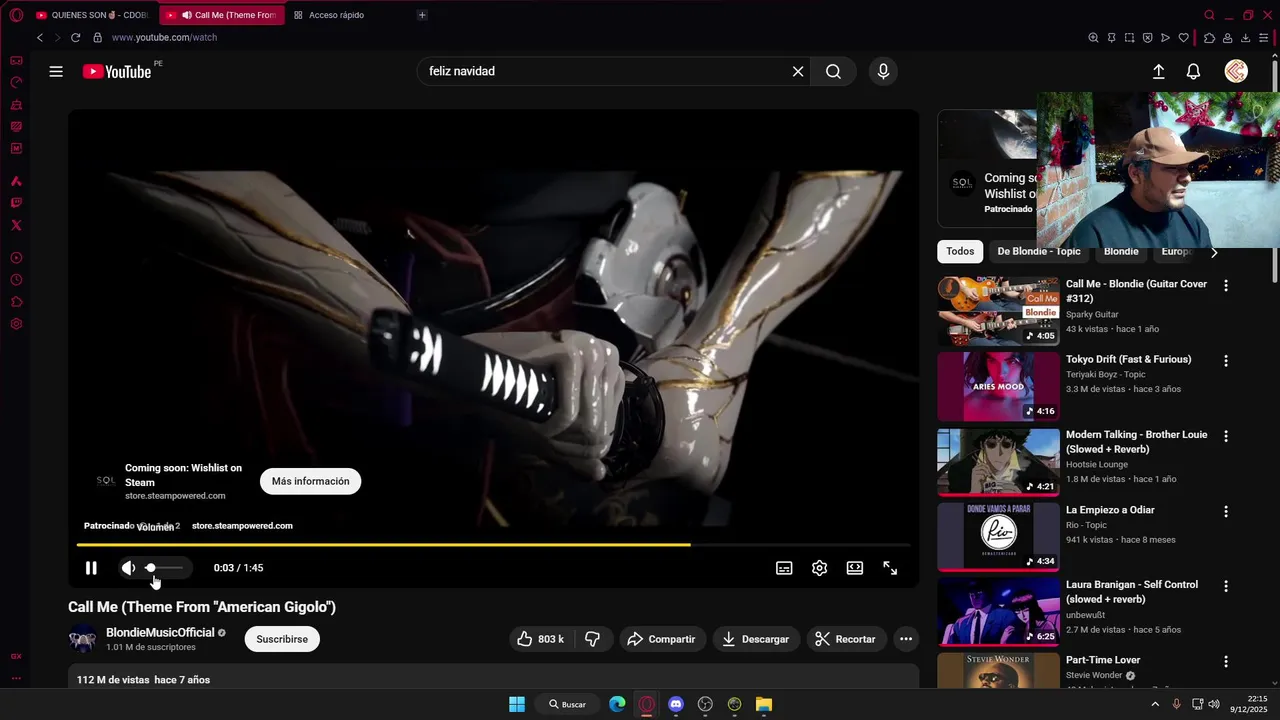
Task: Clip the video with Recortar
Action: pos(845,639)
